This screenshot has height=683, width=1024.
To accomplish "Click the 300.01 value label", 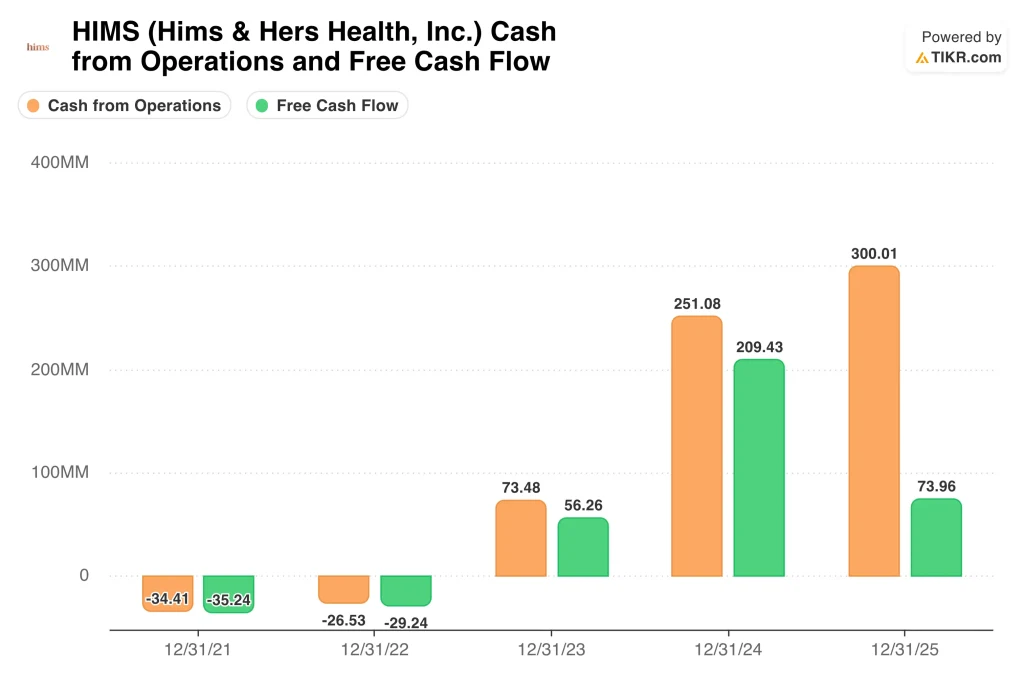I will (x=874, y=253).
